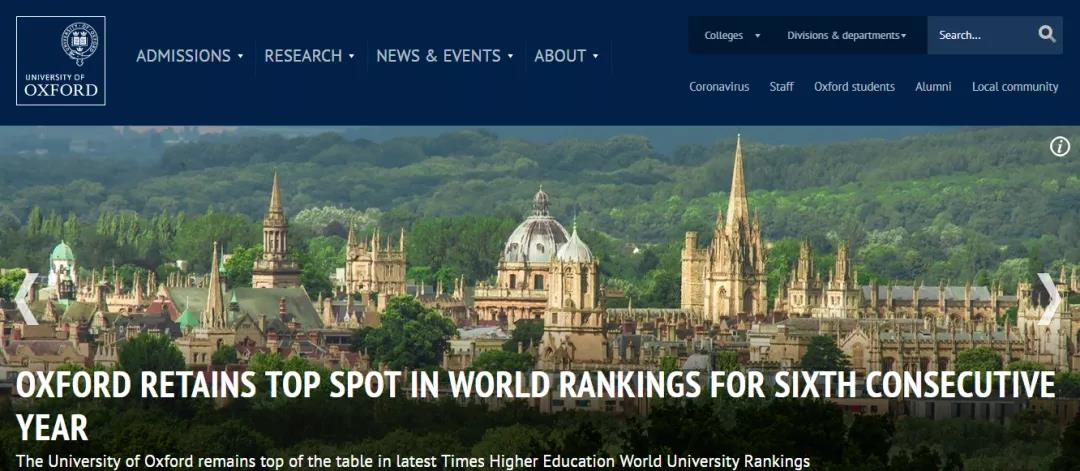
Task: Click the Times Higher Education rankings subtitle
Action: tap(412, 461)
